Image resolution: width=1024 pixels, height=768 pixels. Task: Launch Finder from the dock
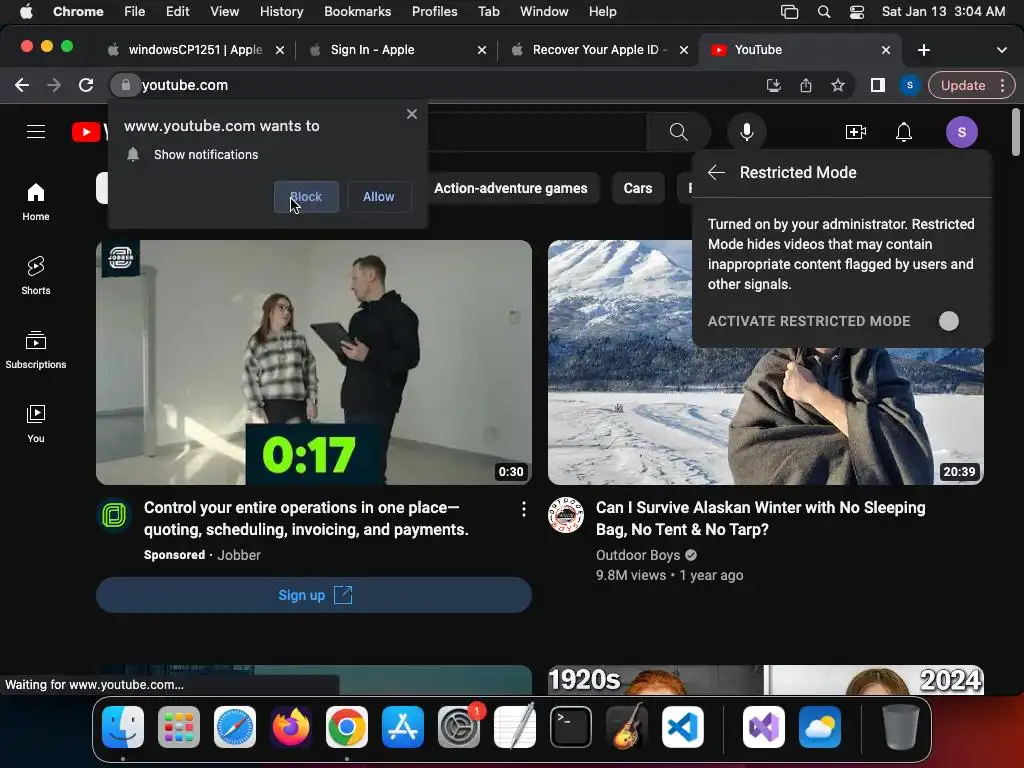pyautogui.click(x=123, y=727)
